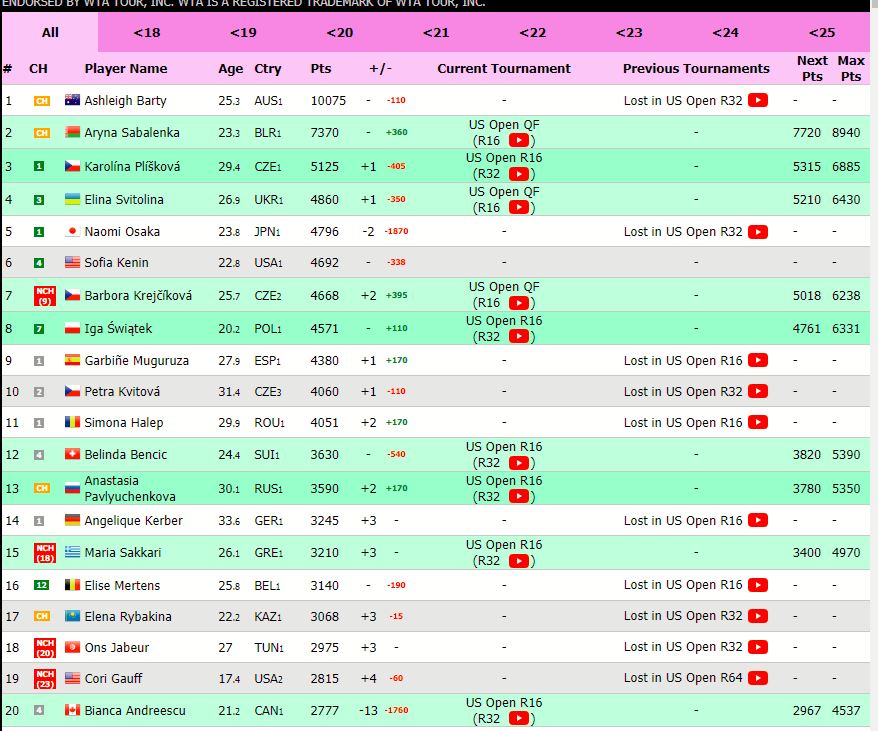
Task: Select the <24 age tab
Action: (x=725, y=32)
